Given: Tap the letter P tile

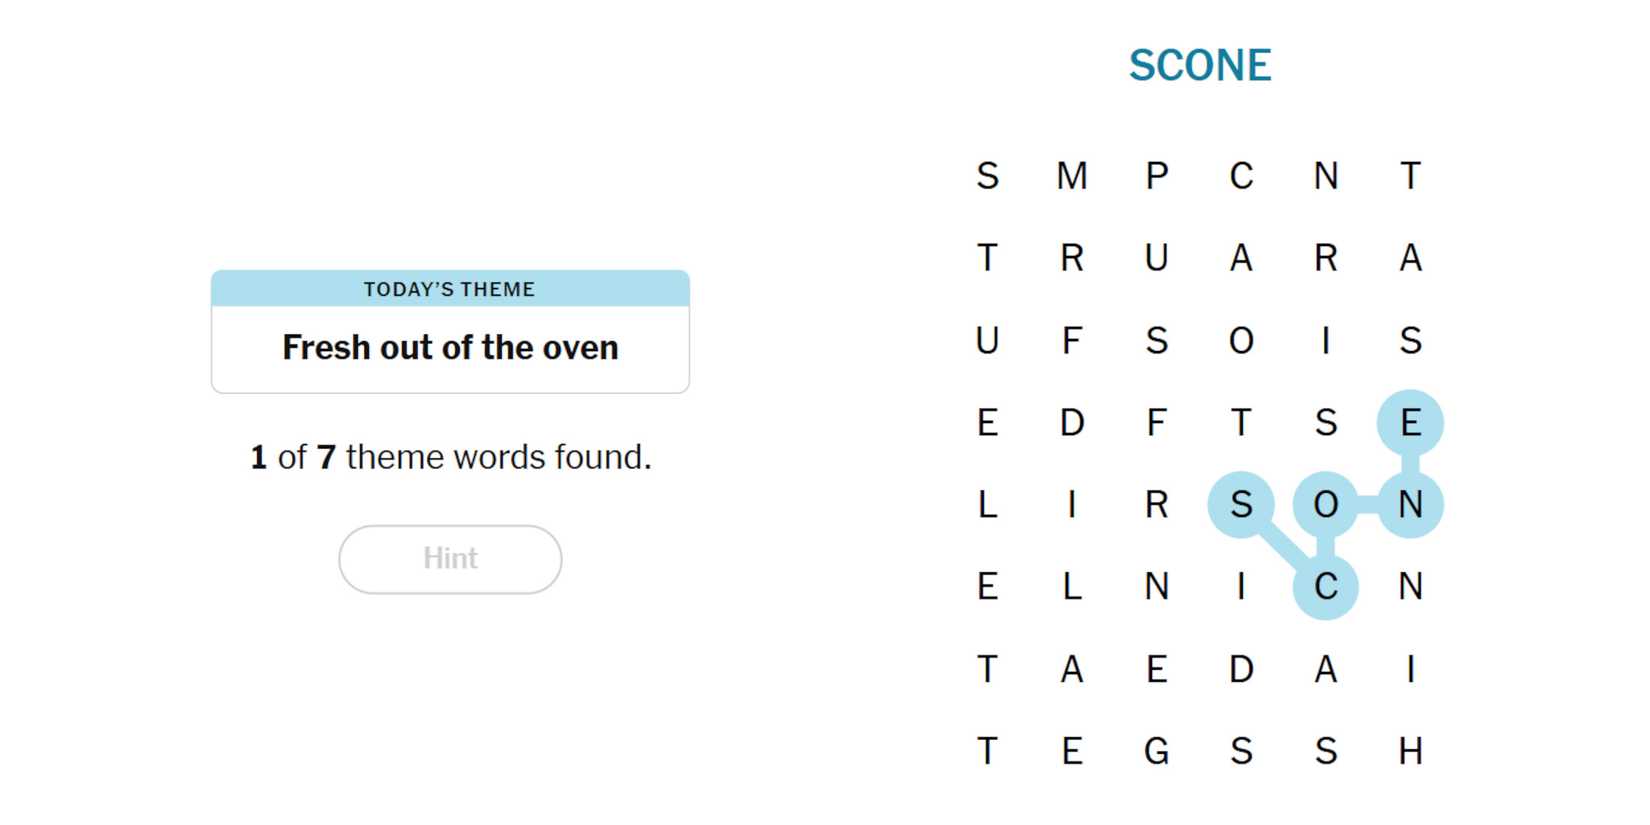Looking at the screenshot, I should (1156, 176).
